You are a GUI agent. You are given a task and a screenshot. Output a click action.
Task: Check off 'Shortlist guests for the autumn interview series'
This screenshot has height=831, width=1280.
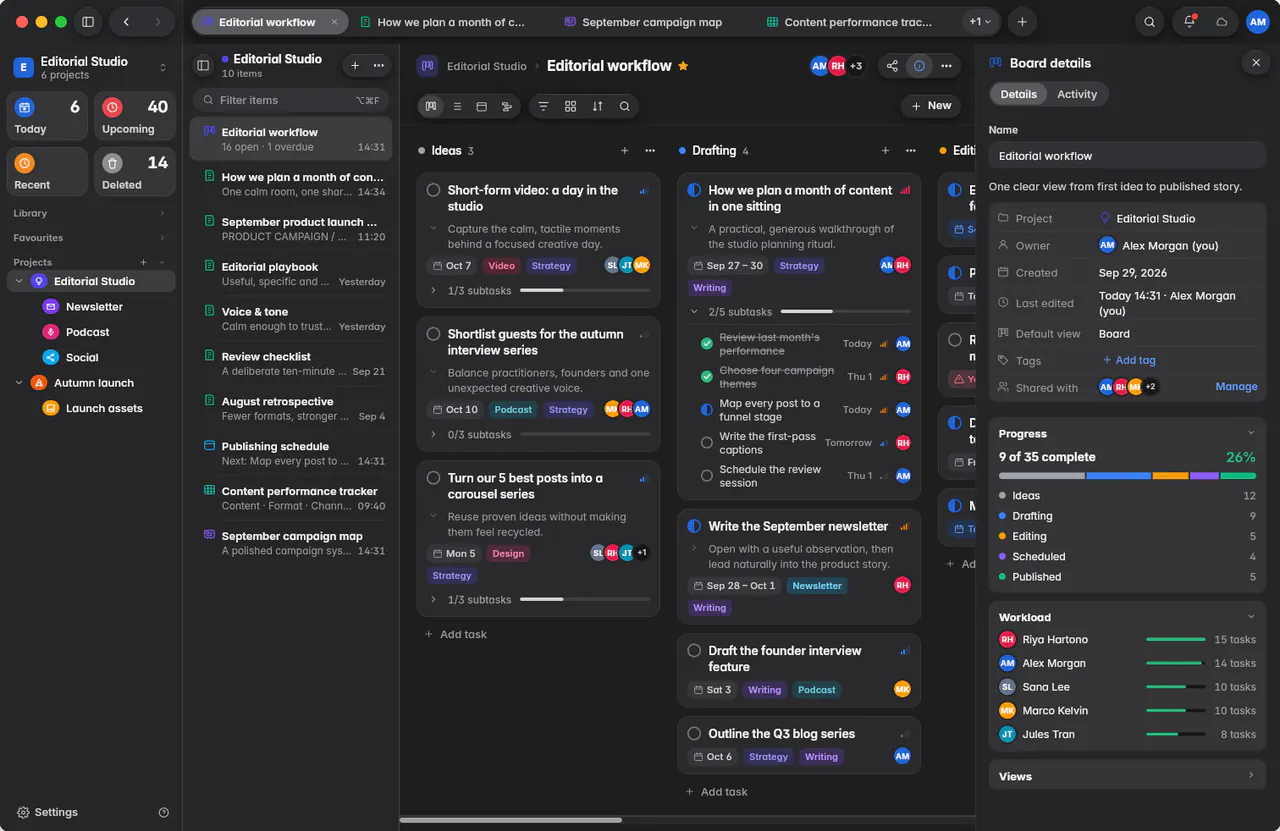433,334
